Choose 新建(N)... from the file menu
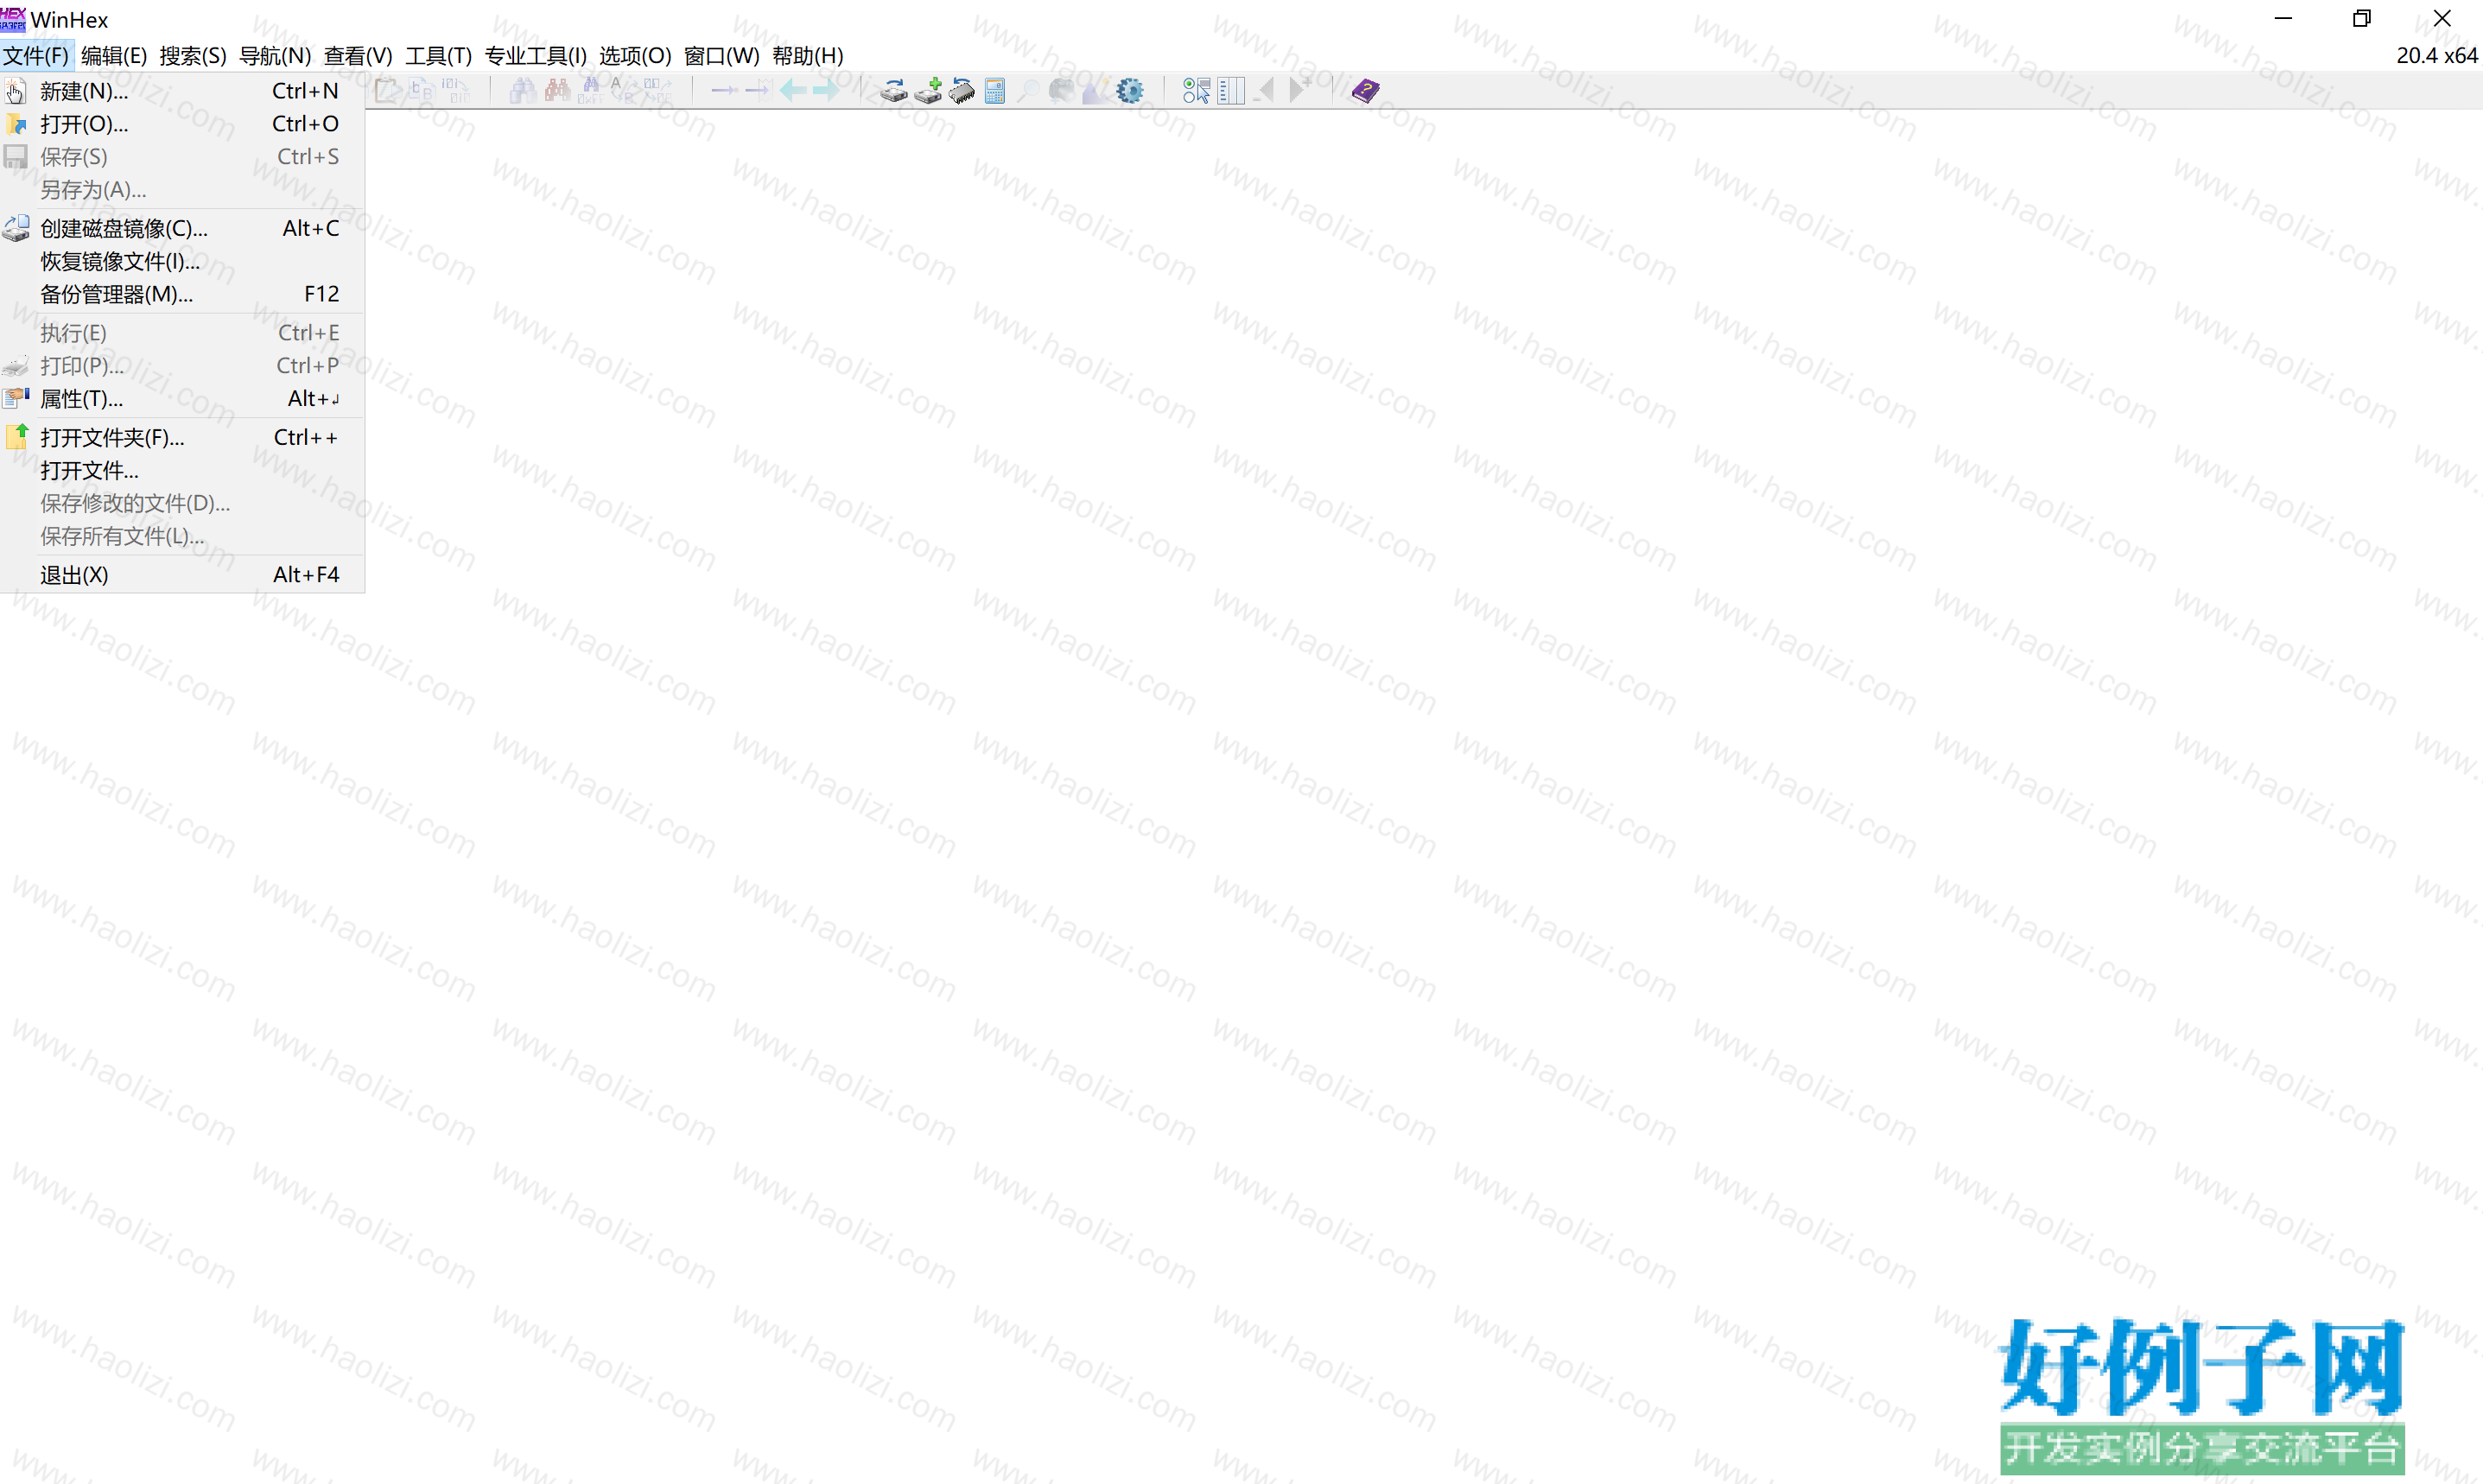2483x1484 pixels. click(182, 91)
